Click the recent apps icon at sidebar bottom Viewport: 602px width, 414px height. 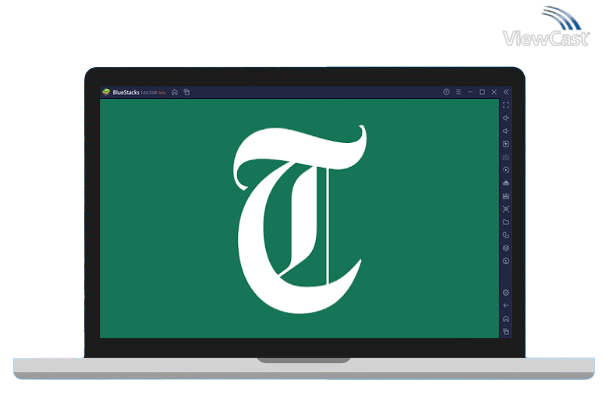[506, 331]
